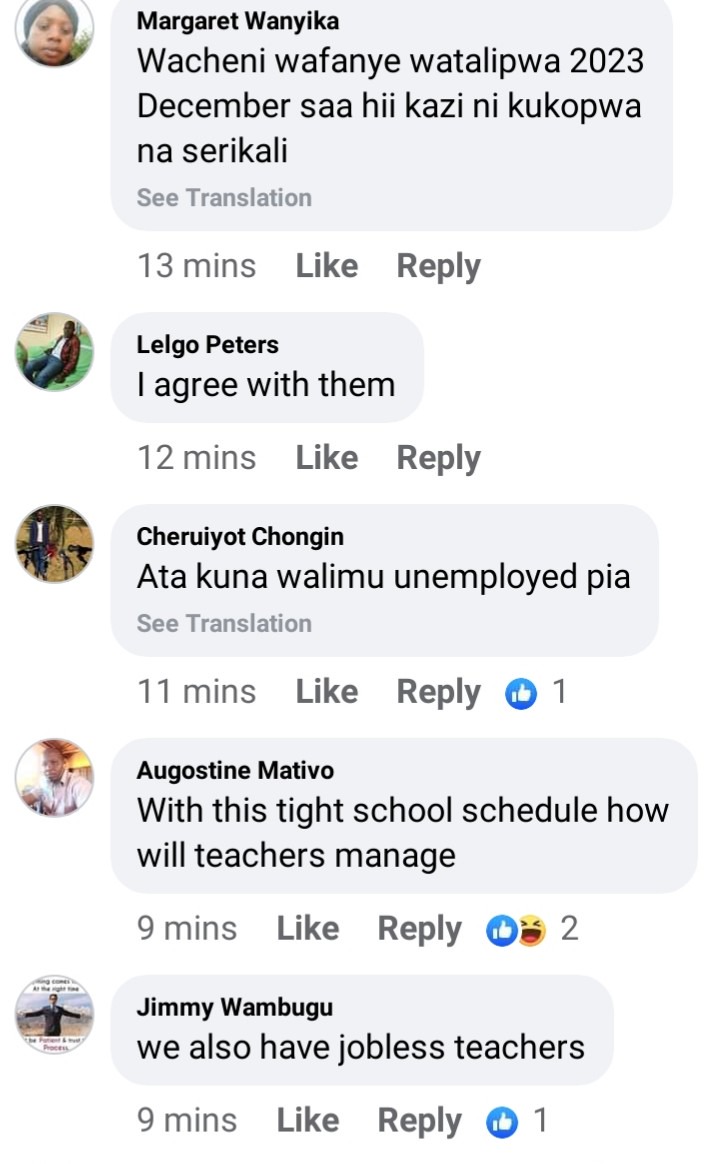Click See Translation under Cheruiyot Chongin's comment
The image size is (718, 1164).
[x=224, y=624]
